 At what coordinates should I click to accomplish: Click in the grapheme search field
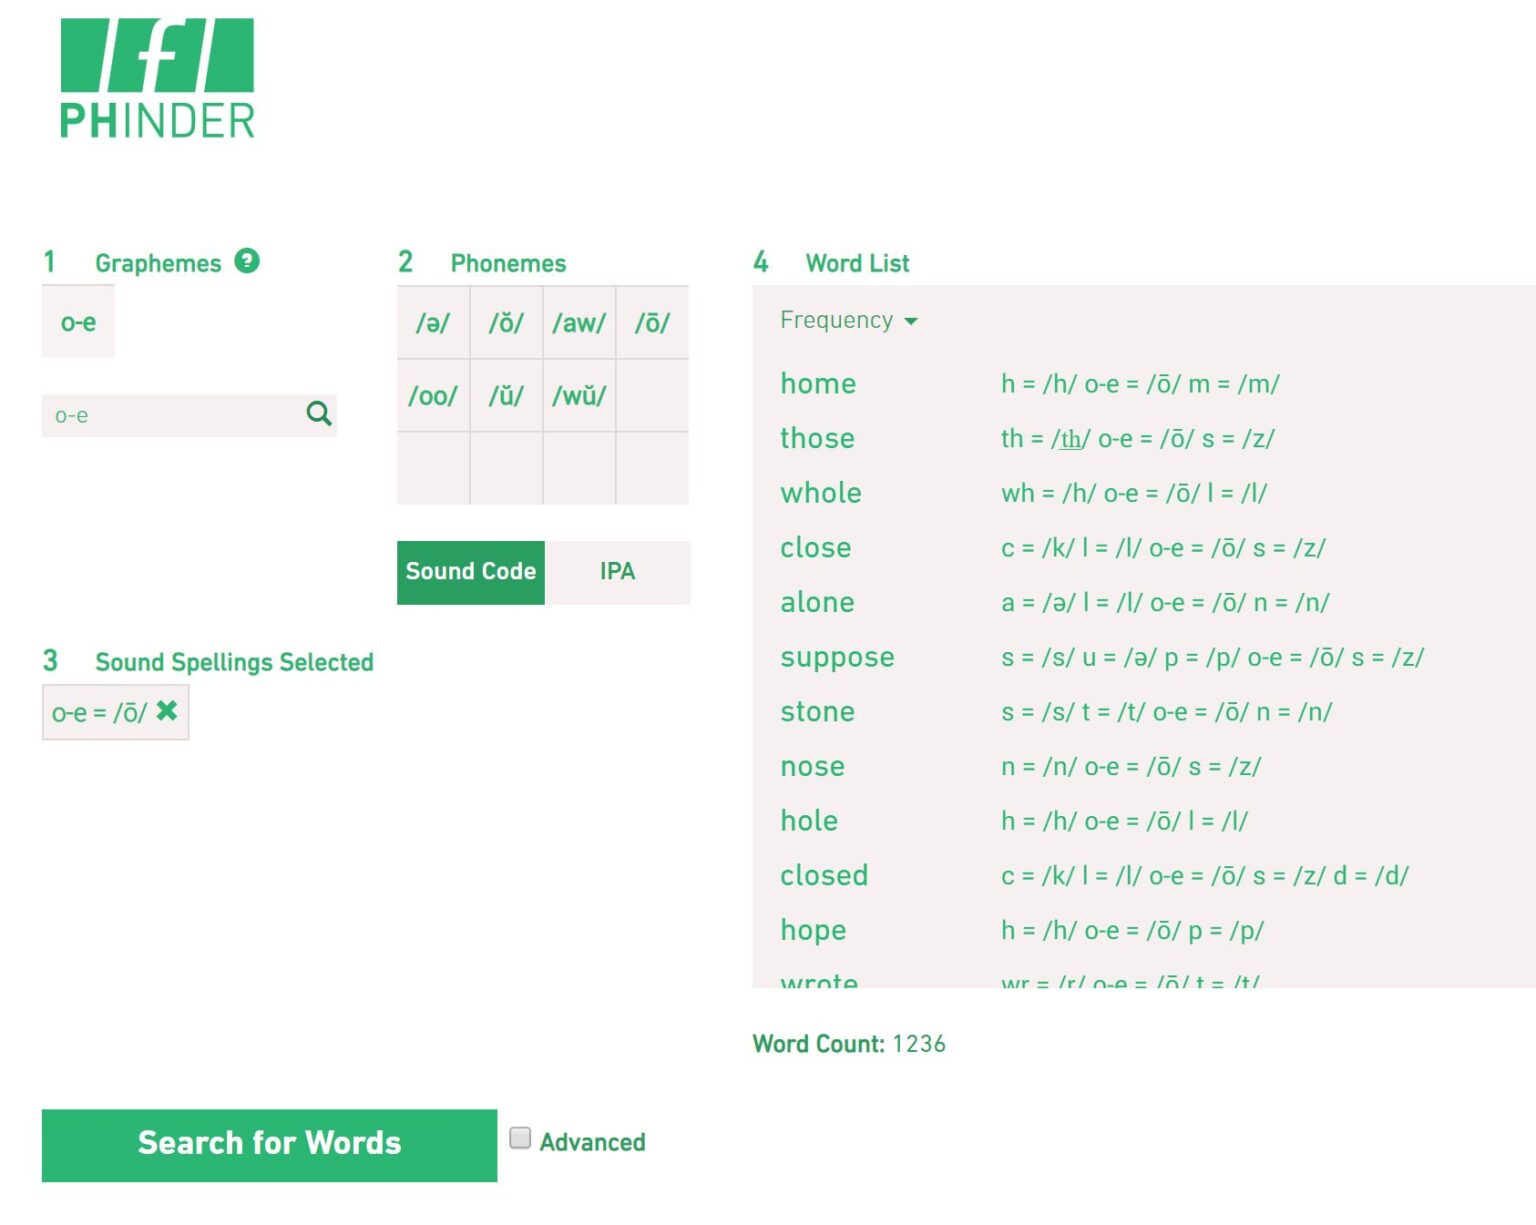tap(170, 415)
